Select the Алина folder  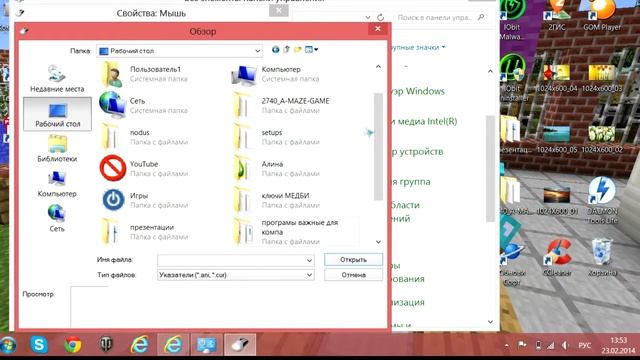coord(276,169)
